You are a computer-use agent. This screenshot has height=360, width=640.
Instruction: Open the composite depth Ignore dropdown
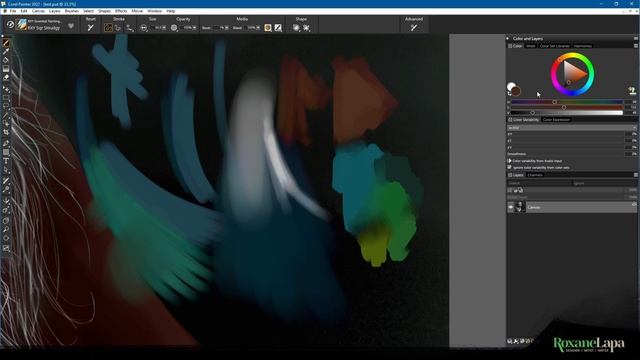(604, 183)
